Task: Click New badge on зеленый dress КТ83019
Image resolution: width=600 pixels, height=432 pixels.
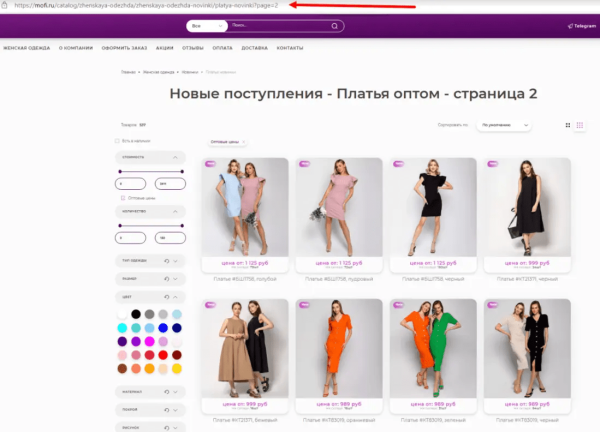Action: (x=398, y=305)
